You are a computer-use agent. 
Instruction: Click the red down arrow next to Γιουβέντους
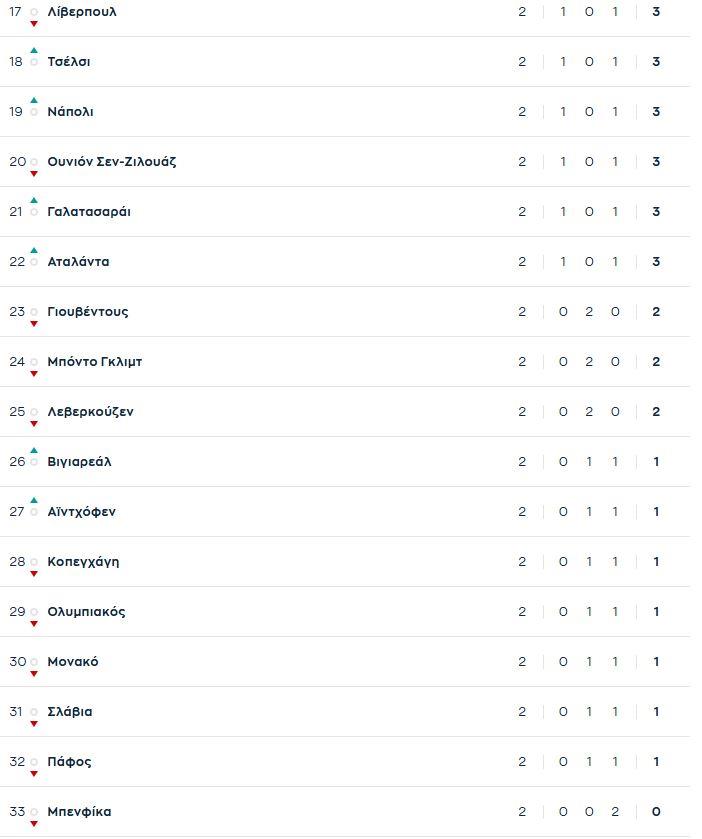[x=34, y=323]
